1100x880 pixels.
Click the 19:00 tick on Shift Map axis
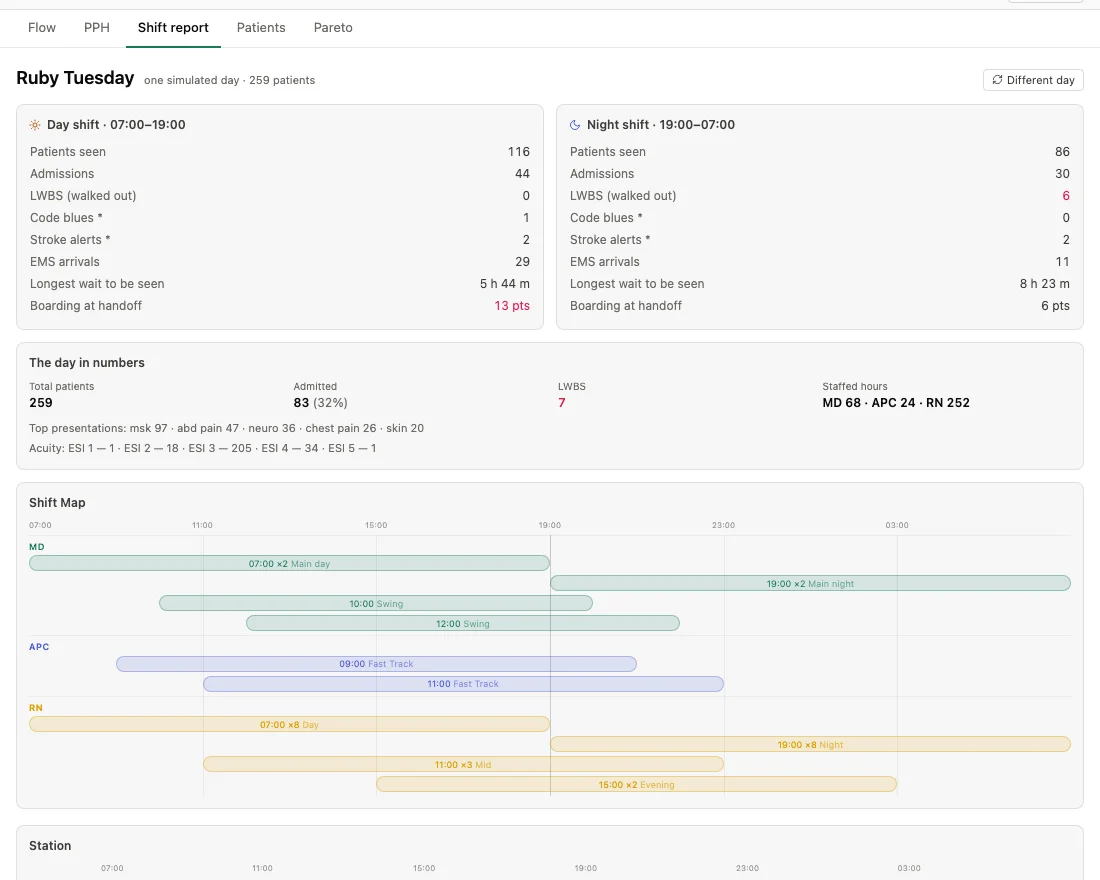550,525
